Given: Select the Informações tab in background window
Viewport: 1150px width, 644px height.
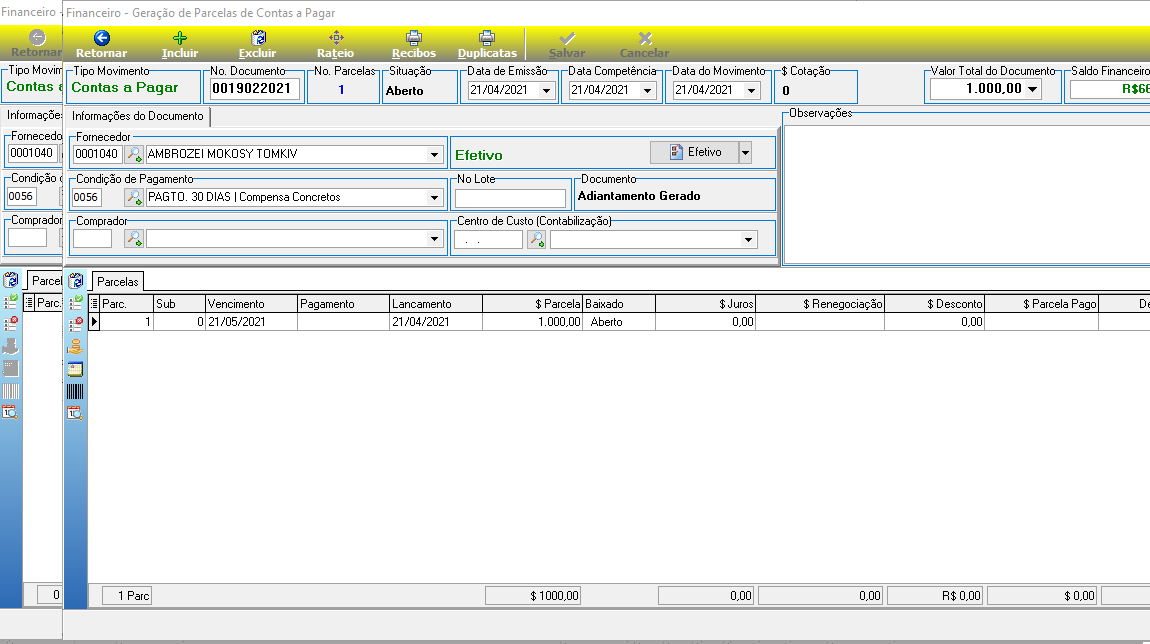Looking at the screenshot, I should pyautogui.click(x=34, y=115).
